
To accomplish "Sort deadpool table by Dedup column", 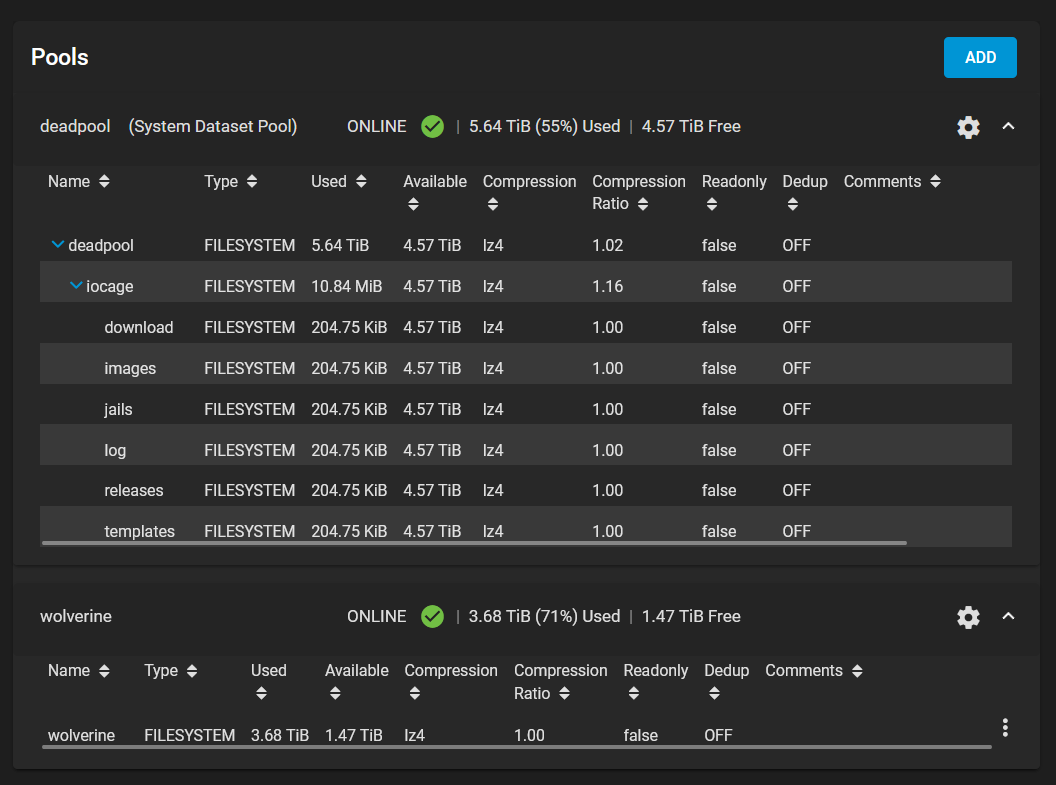I will click(x=792, y=204).
